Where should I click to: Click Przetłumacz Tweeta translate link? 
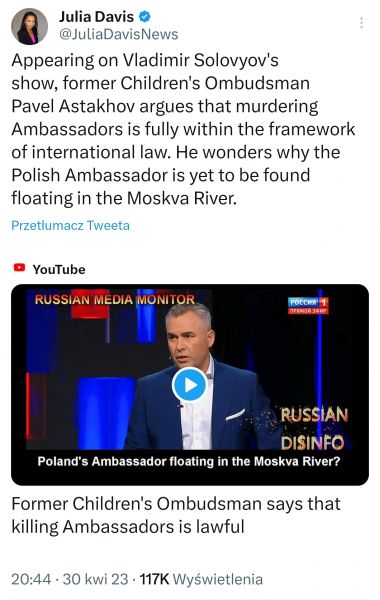(x=70, y=225)
